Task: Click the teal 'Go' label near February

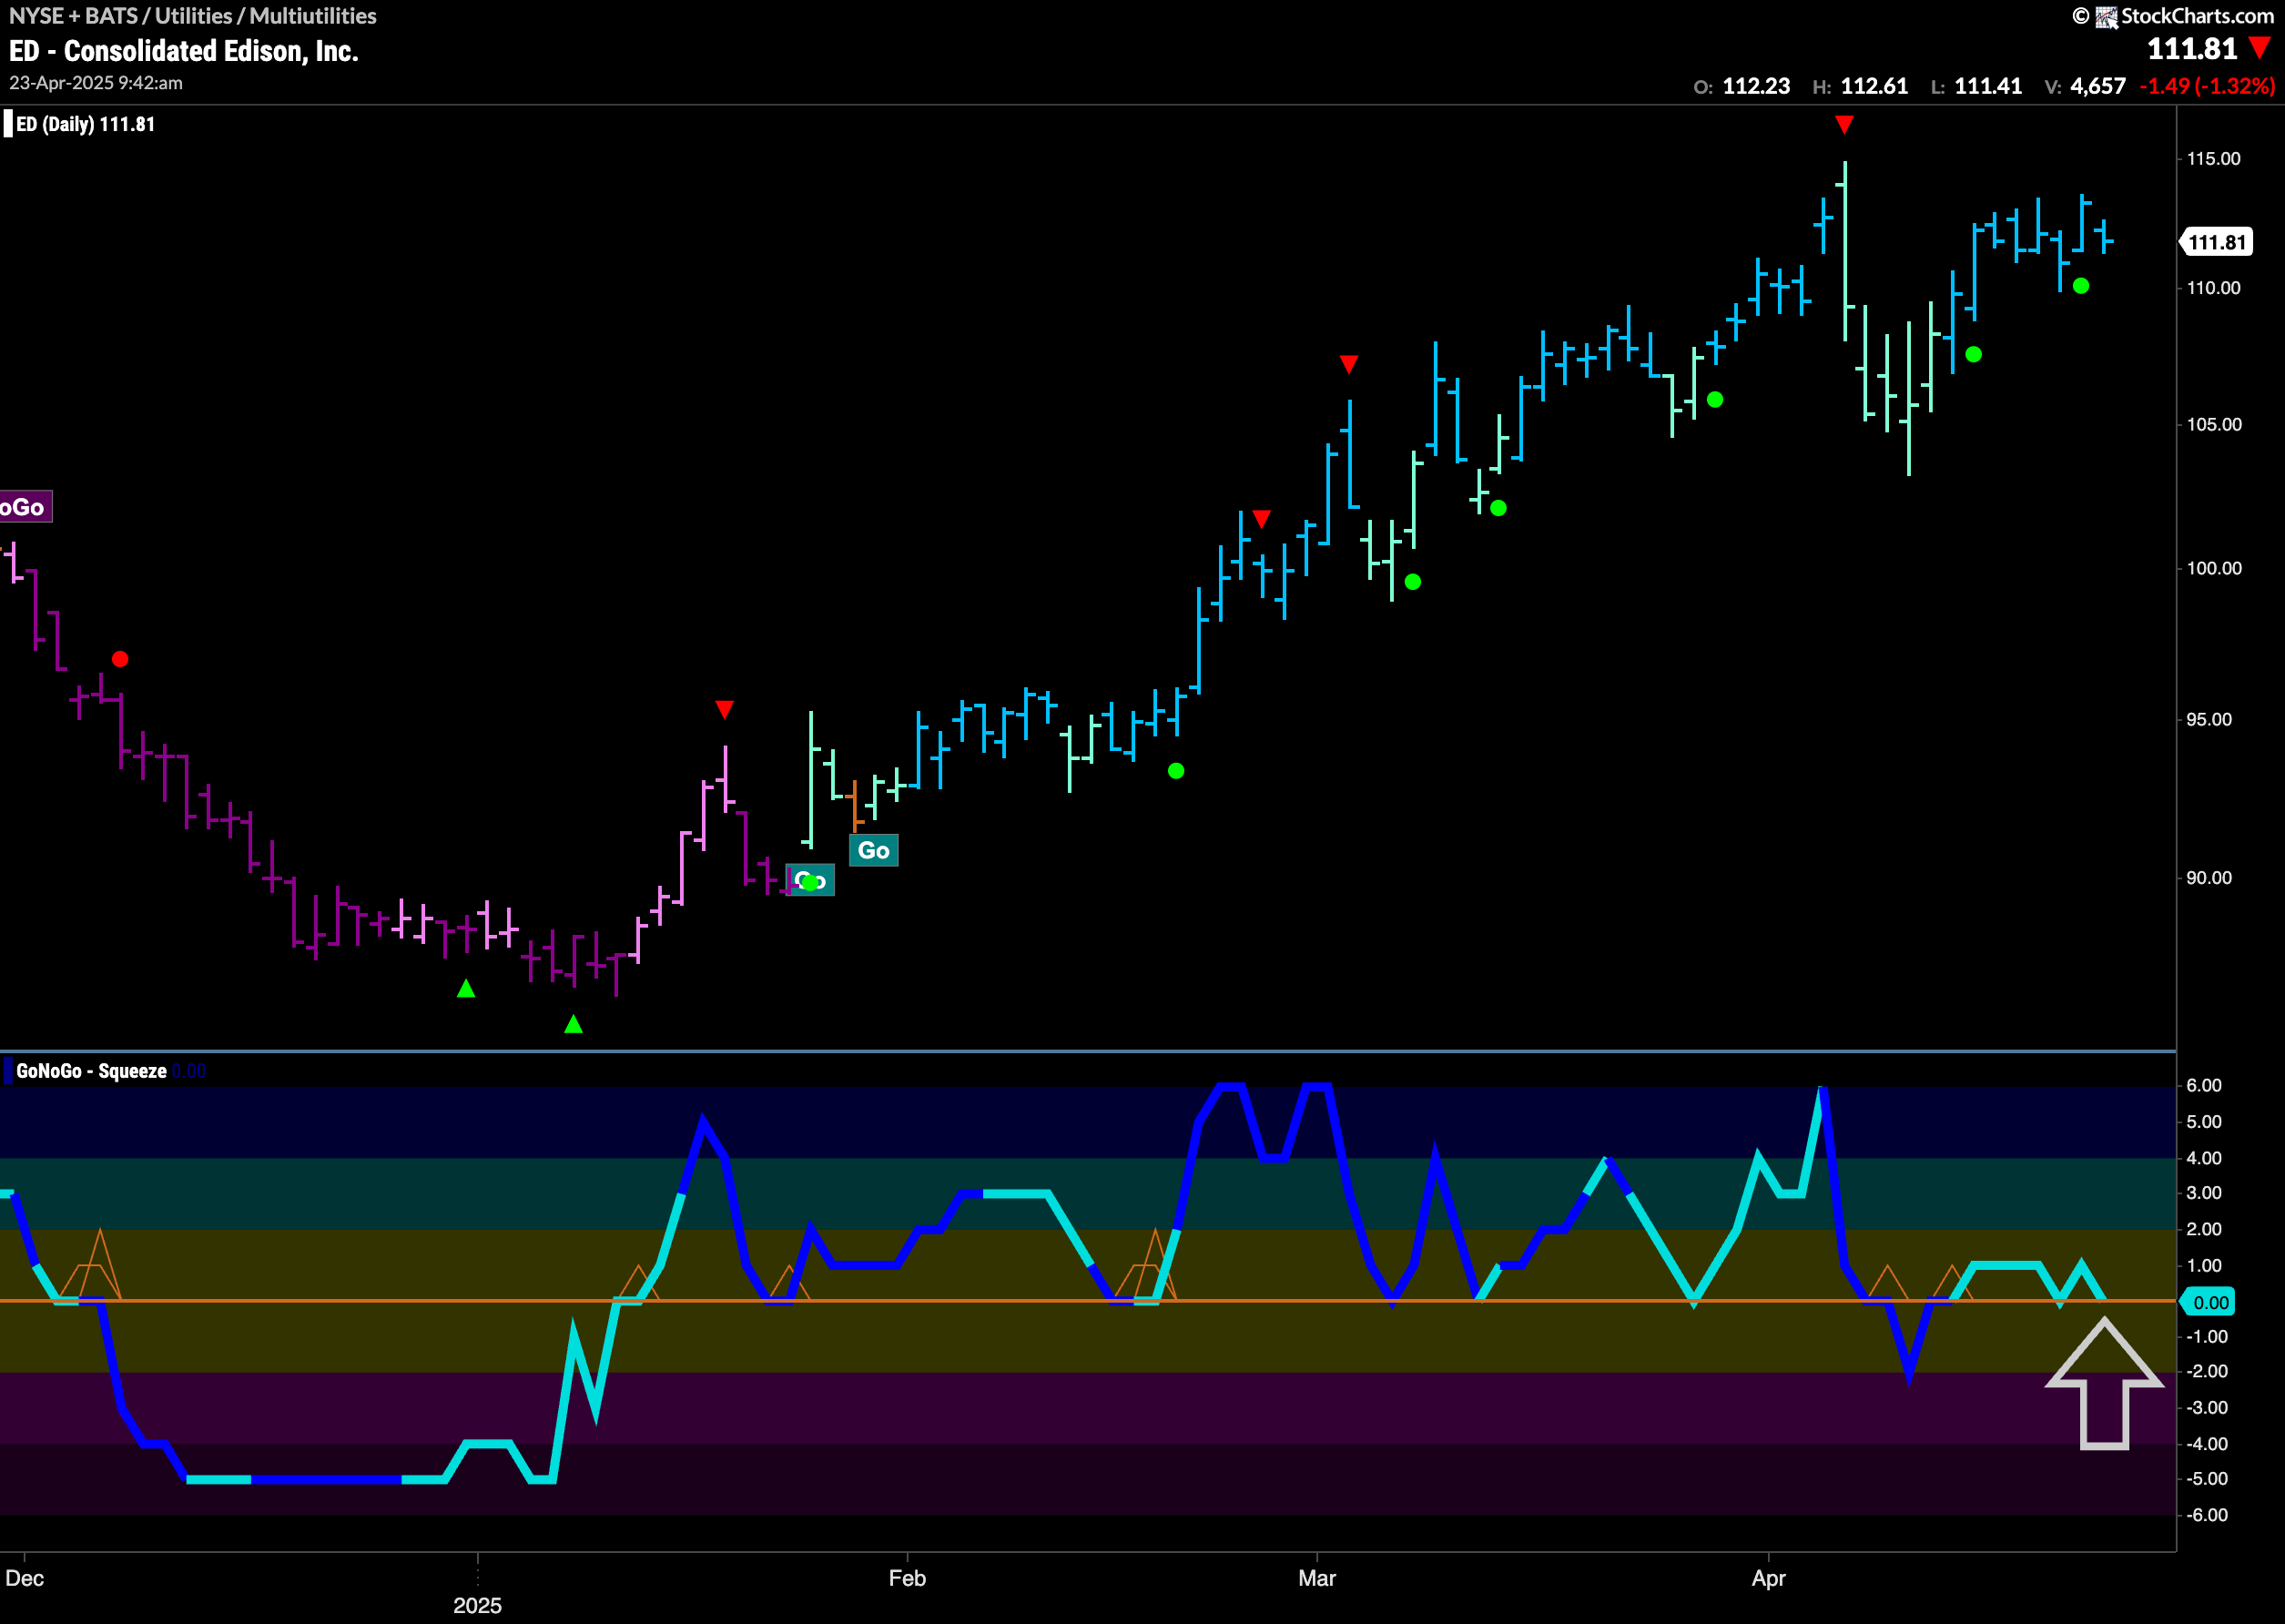Action: point(873,851)
